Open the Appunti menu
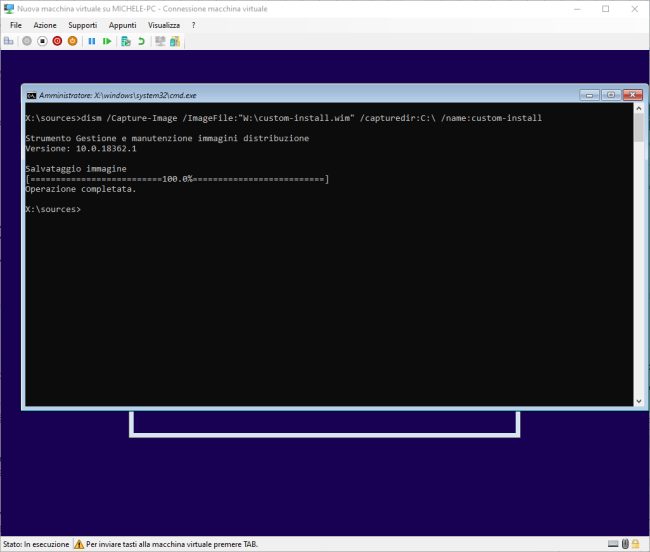The width and height of the screenshot is (650, 552). pyautogui.click(x=122, y=25)
